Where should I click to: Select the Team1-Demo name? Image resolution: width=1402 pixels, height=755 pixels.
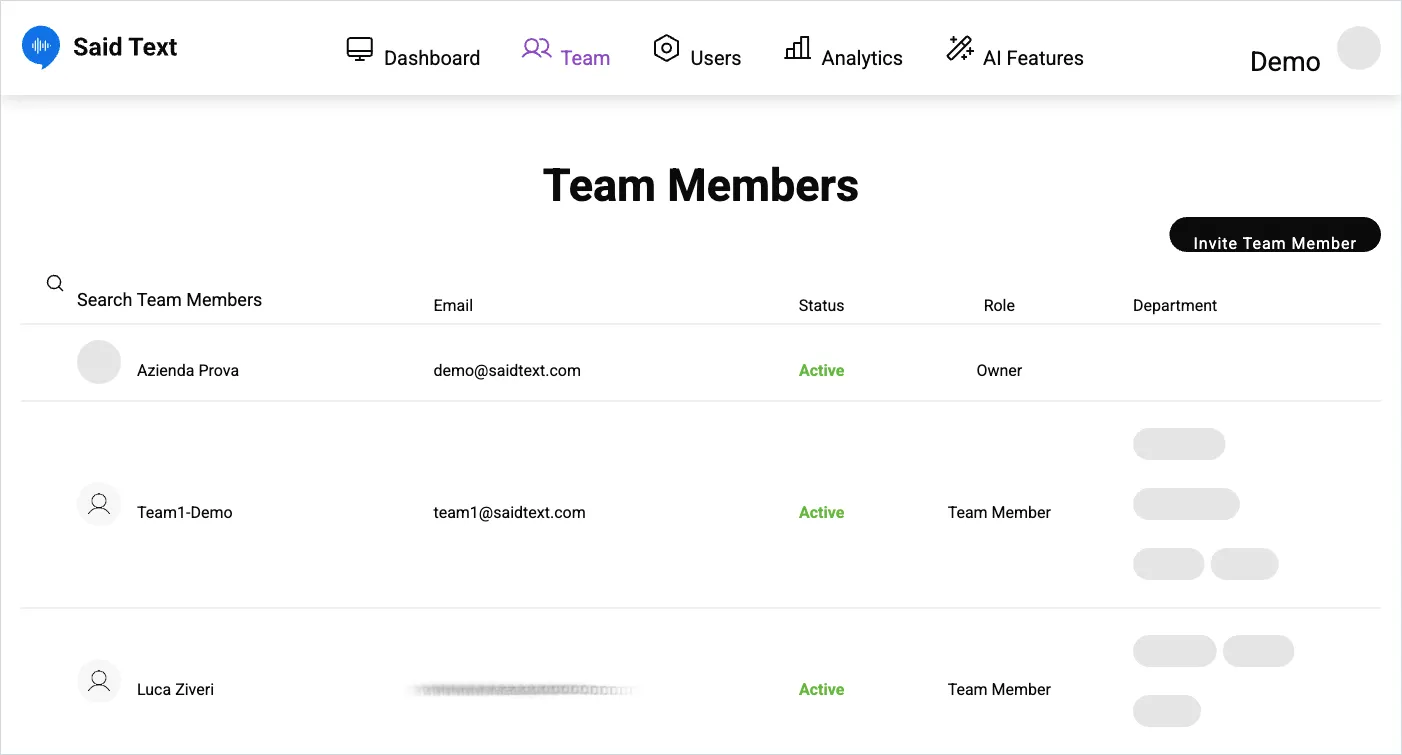(185, 513)
